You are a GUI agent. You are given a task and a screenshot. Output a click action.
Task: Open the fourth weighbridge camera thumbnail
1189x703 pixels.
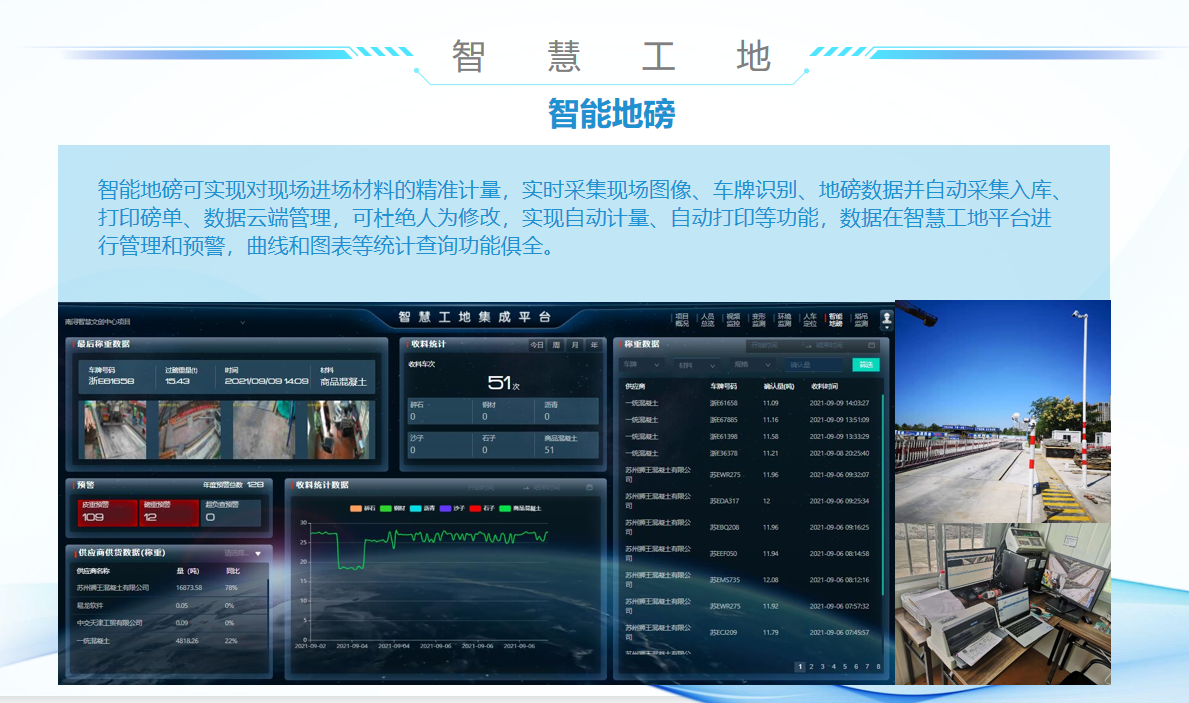[x=337, y=430]
